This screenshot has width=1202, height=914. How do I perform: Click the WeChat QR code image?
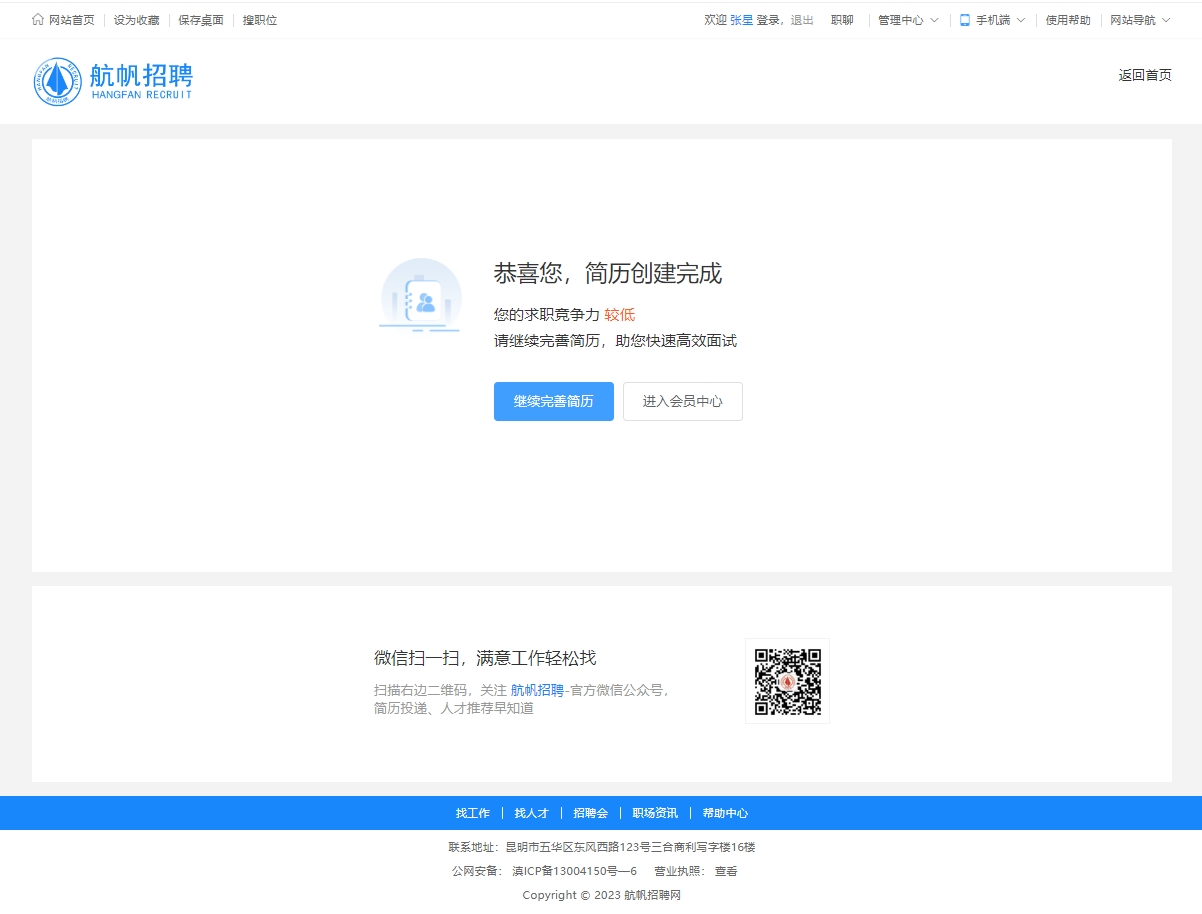click(787, 681)
